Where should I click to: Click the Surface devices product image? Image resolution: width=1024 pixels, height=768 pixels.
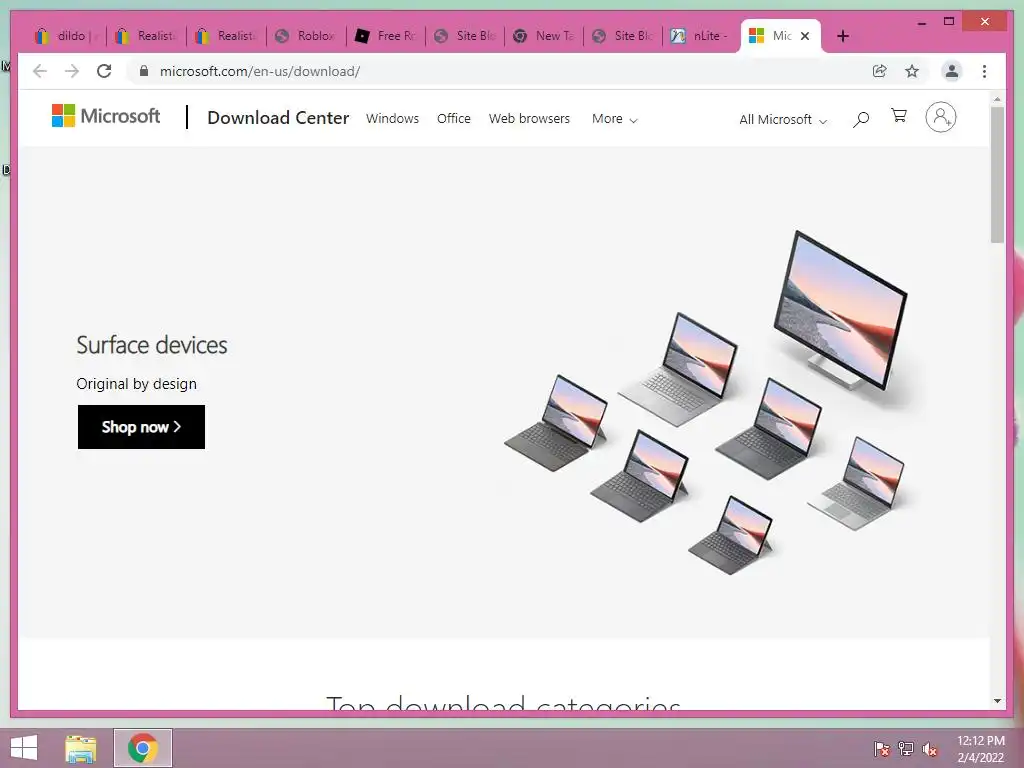tap(705, 403)
